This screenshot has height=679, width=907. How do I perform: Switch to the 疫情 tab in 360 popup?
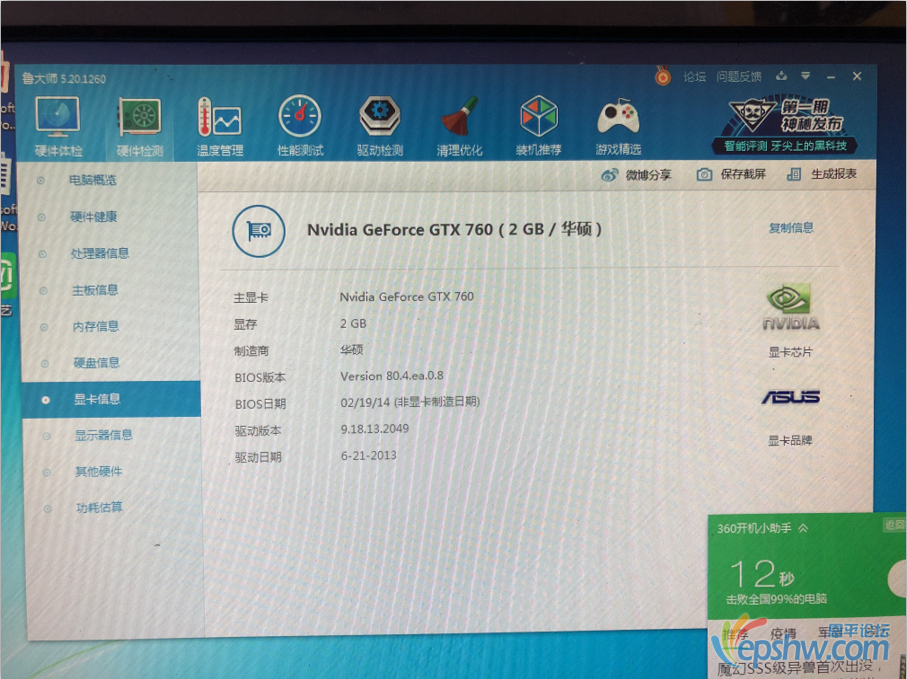pos(783,634)
